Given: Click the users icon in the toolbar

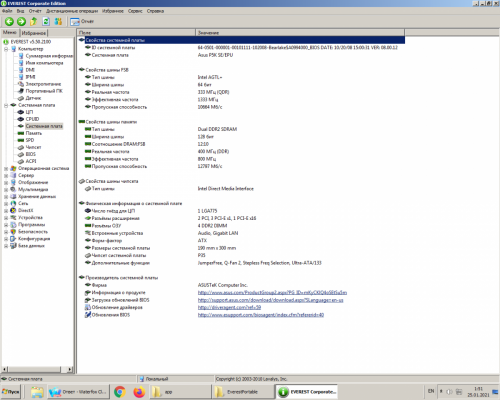Looking at the screenshot, I should [x=58, y=22].
